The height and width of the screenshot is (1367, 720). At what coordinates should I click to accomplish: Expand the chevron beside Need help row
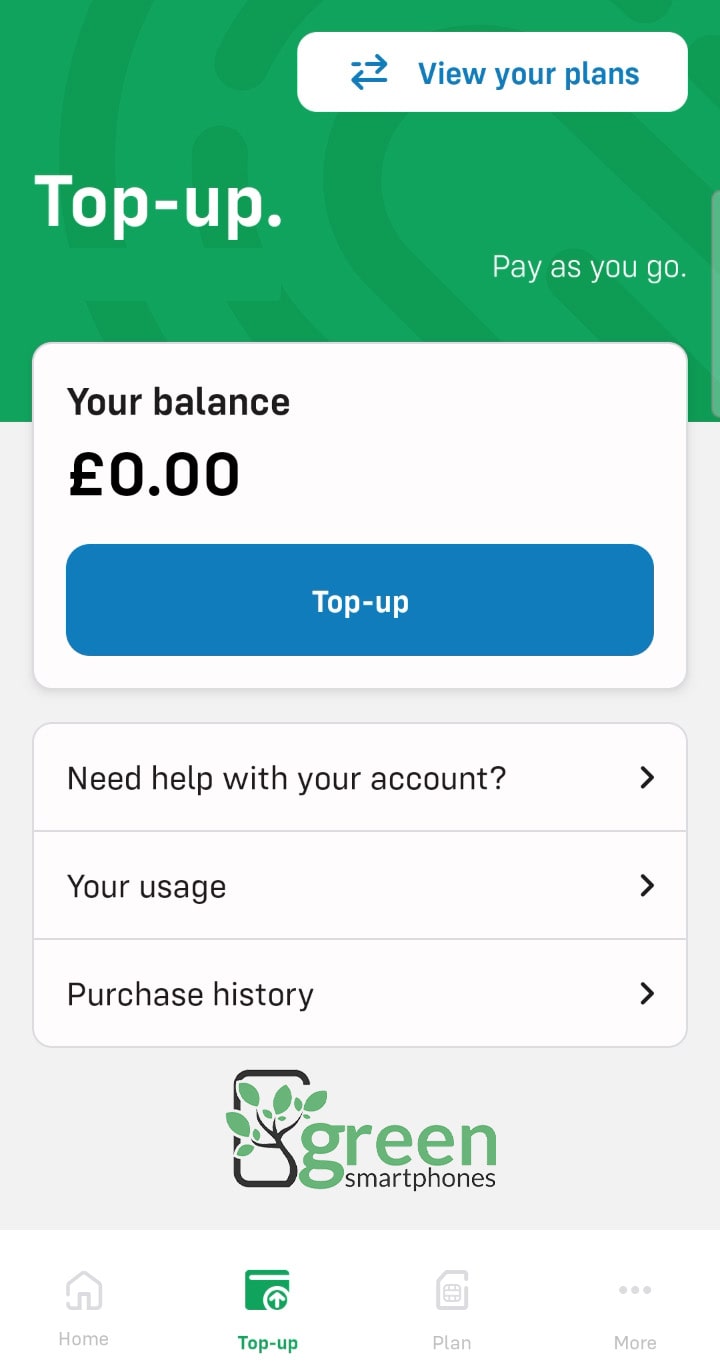coord(647,777)
